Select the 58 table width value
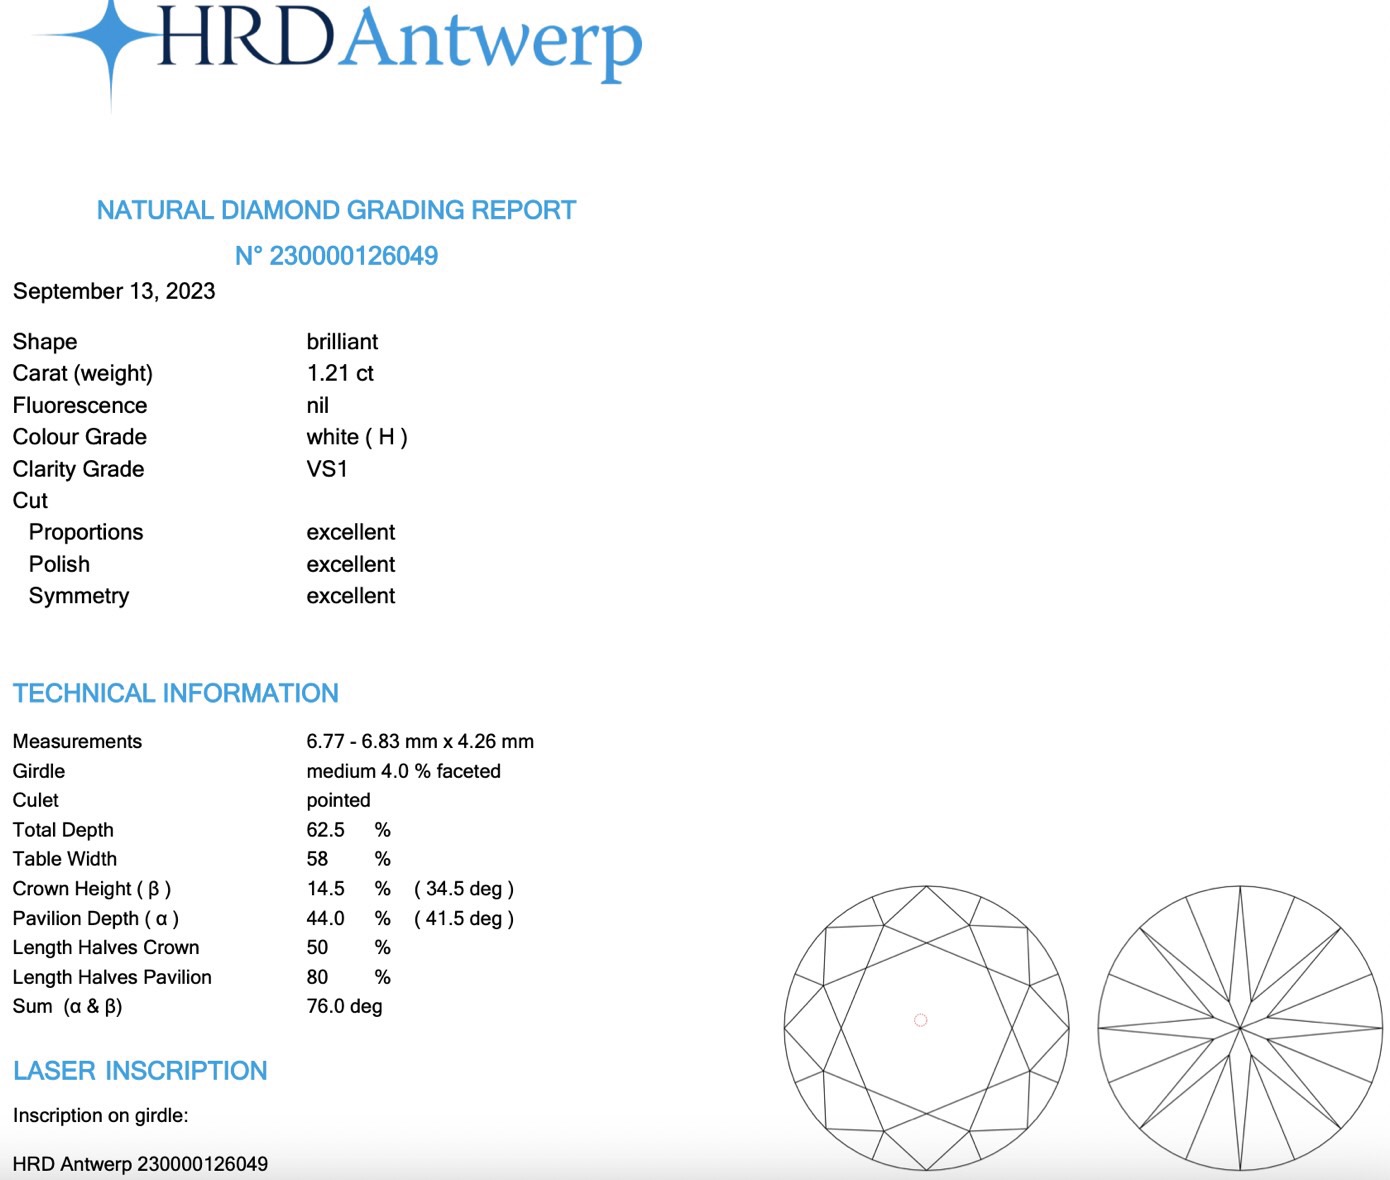 pos(317,859)
